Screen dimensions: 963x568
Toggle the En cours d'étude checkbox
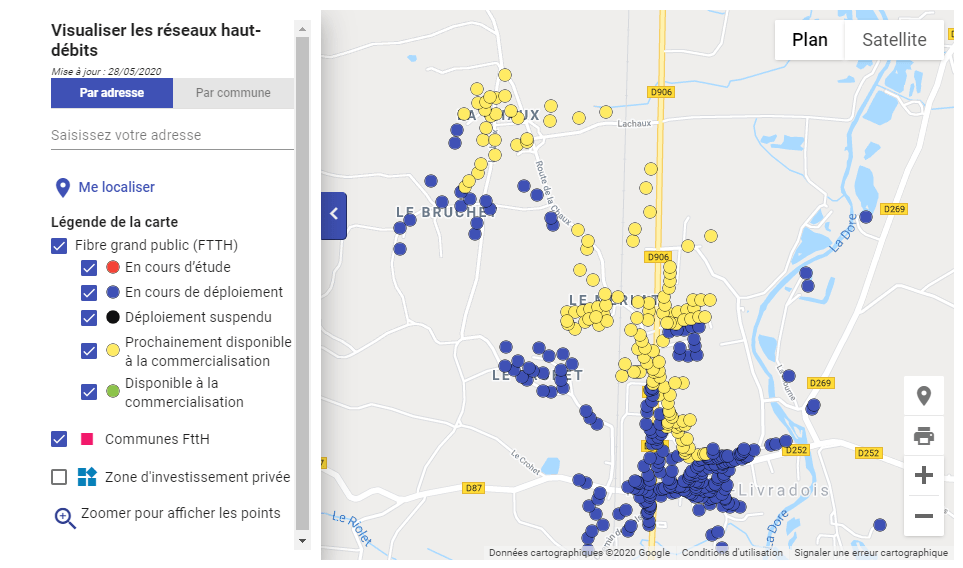point(89,268)
